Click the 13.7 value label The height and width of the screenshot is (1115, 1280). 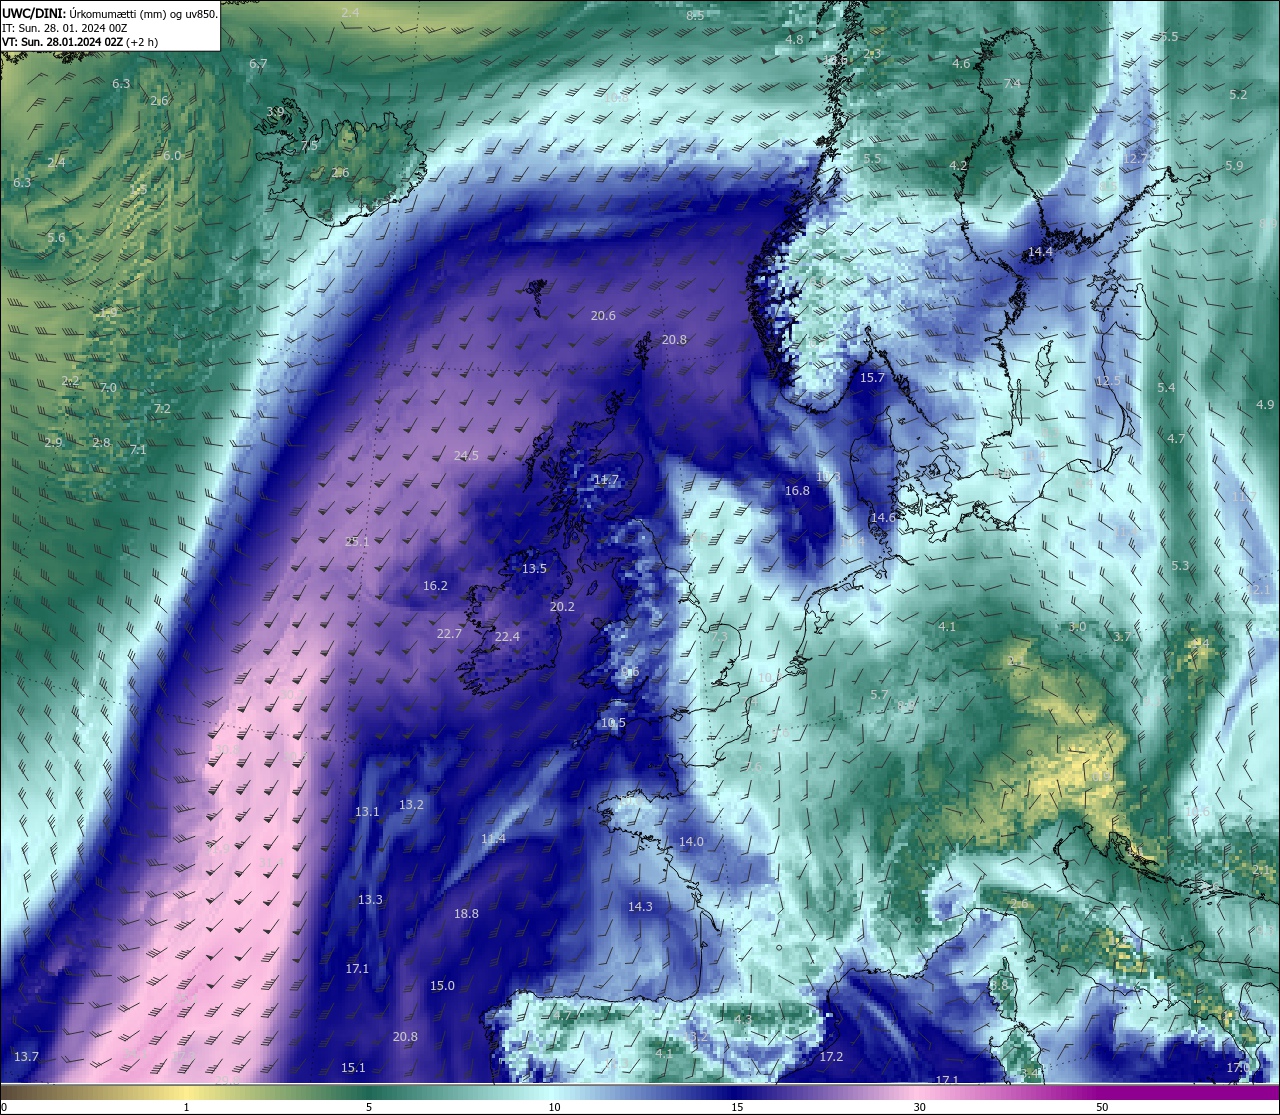pyautogui.click(x=26, y=1056)
